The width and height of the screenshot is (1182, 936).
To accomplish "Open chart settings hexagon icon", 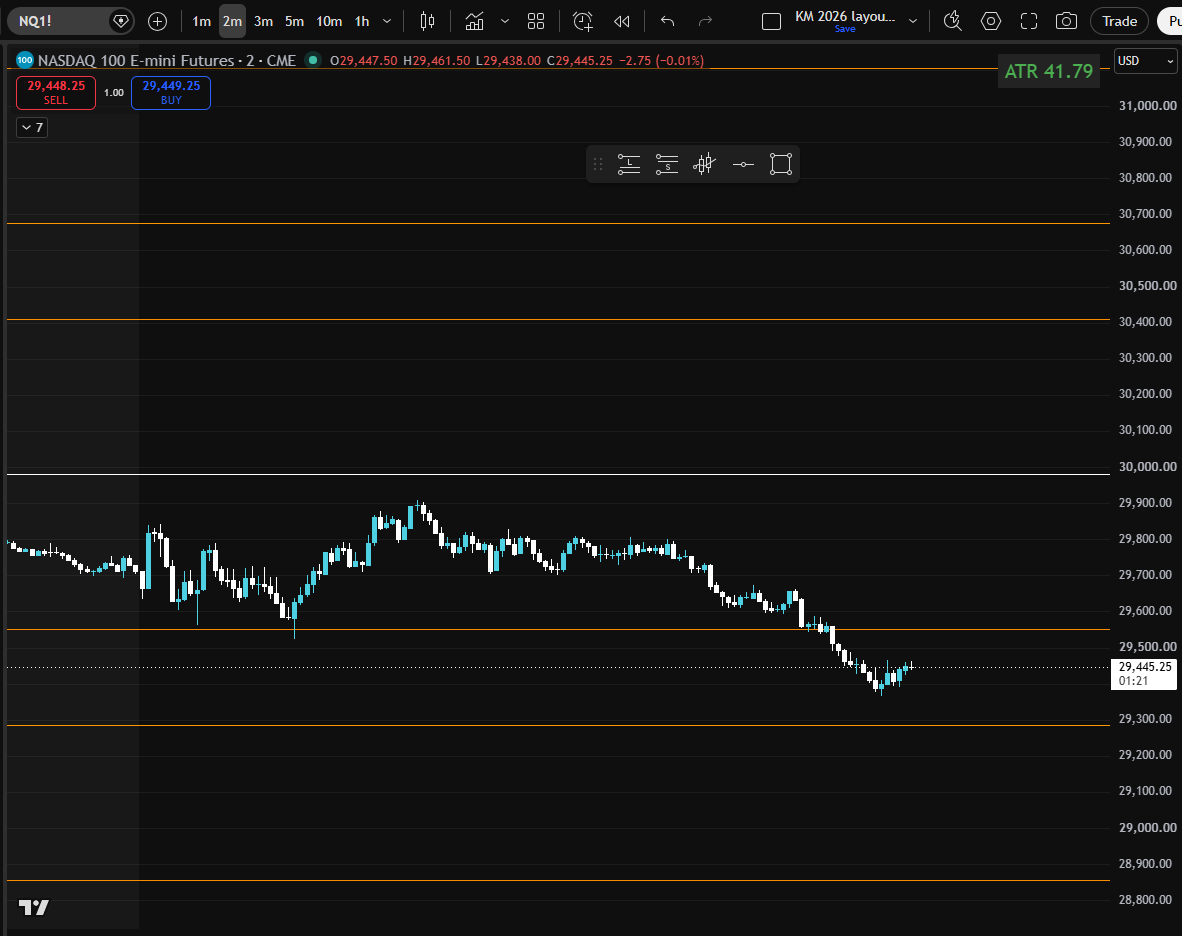I will click(x=991, y=21).
